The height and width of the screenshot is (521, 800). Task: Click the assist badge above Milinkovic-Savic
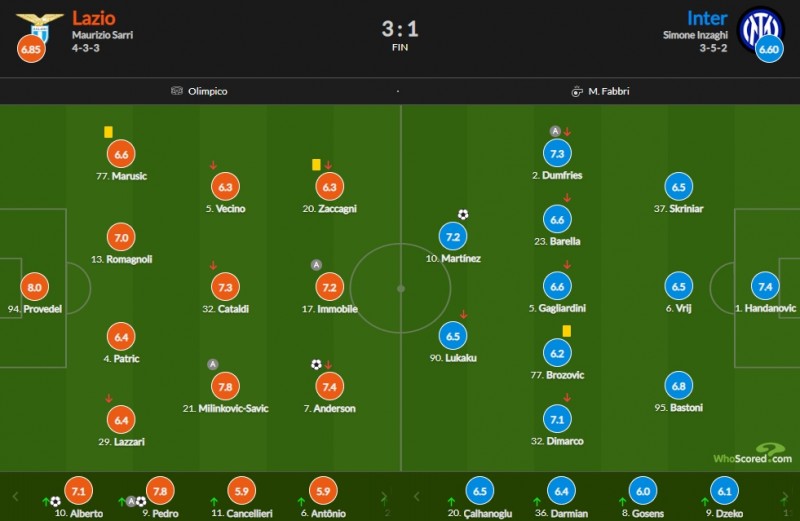(212, 365)
